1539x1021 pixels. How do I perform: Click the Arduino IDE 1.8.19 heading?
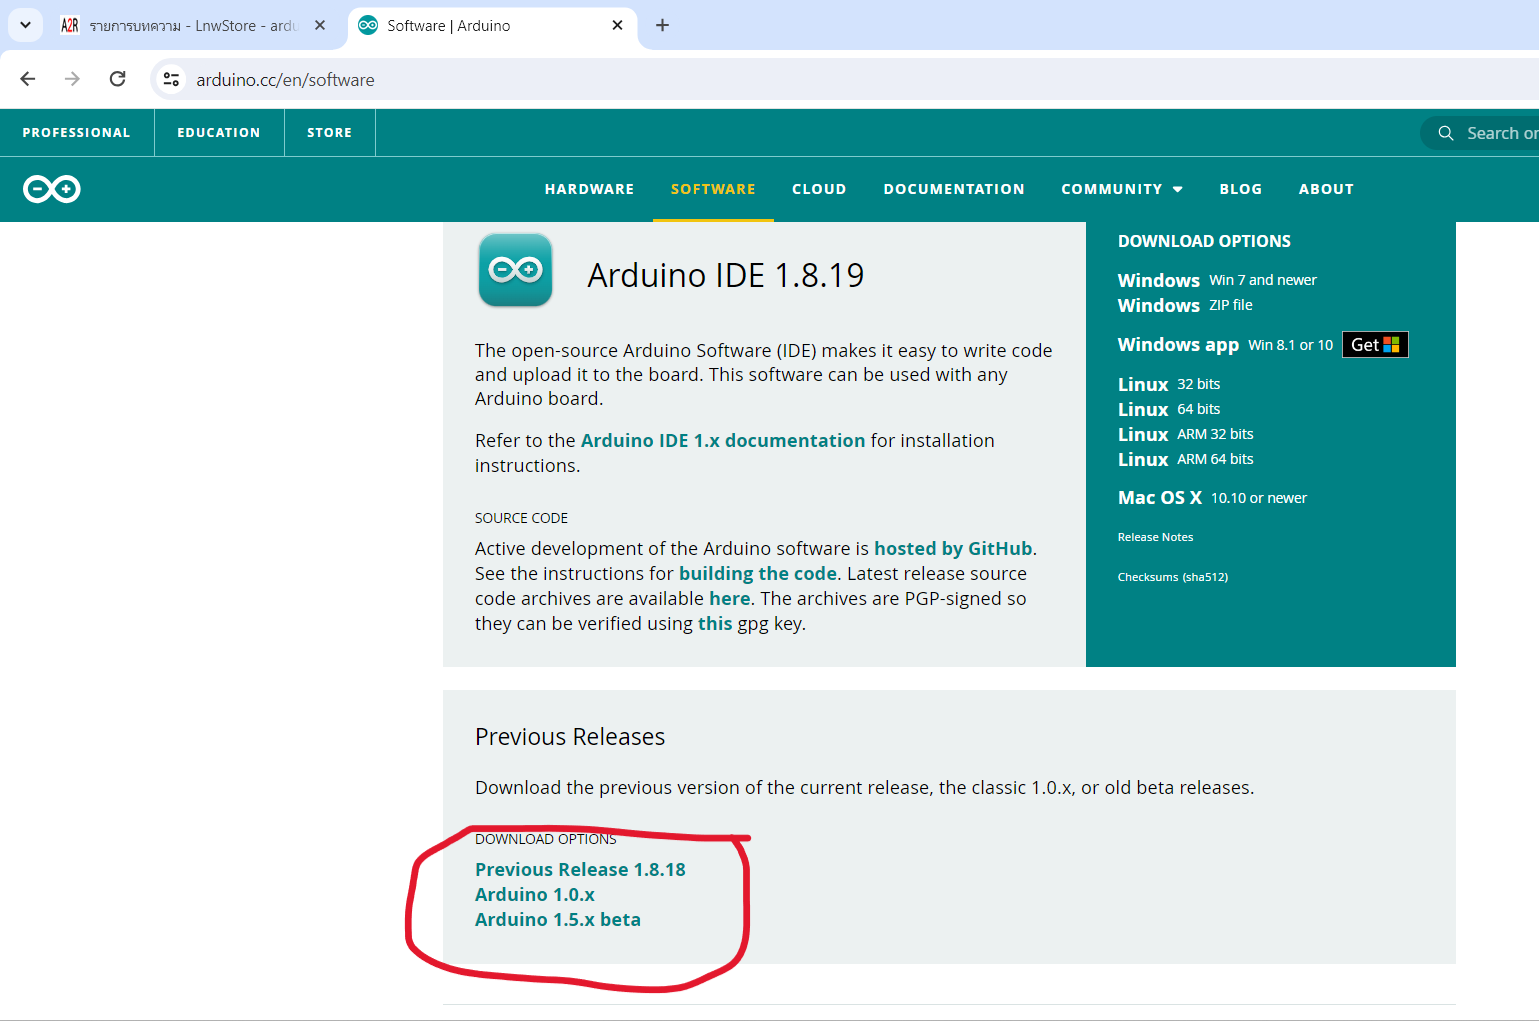click(x=726, y=275)
